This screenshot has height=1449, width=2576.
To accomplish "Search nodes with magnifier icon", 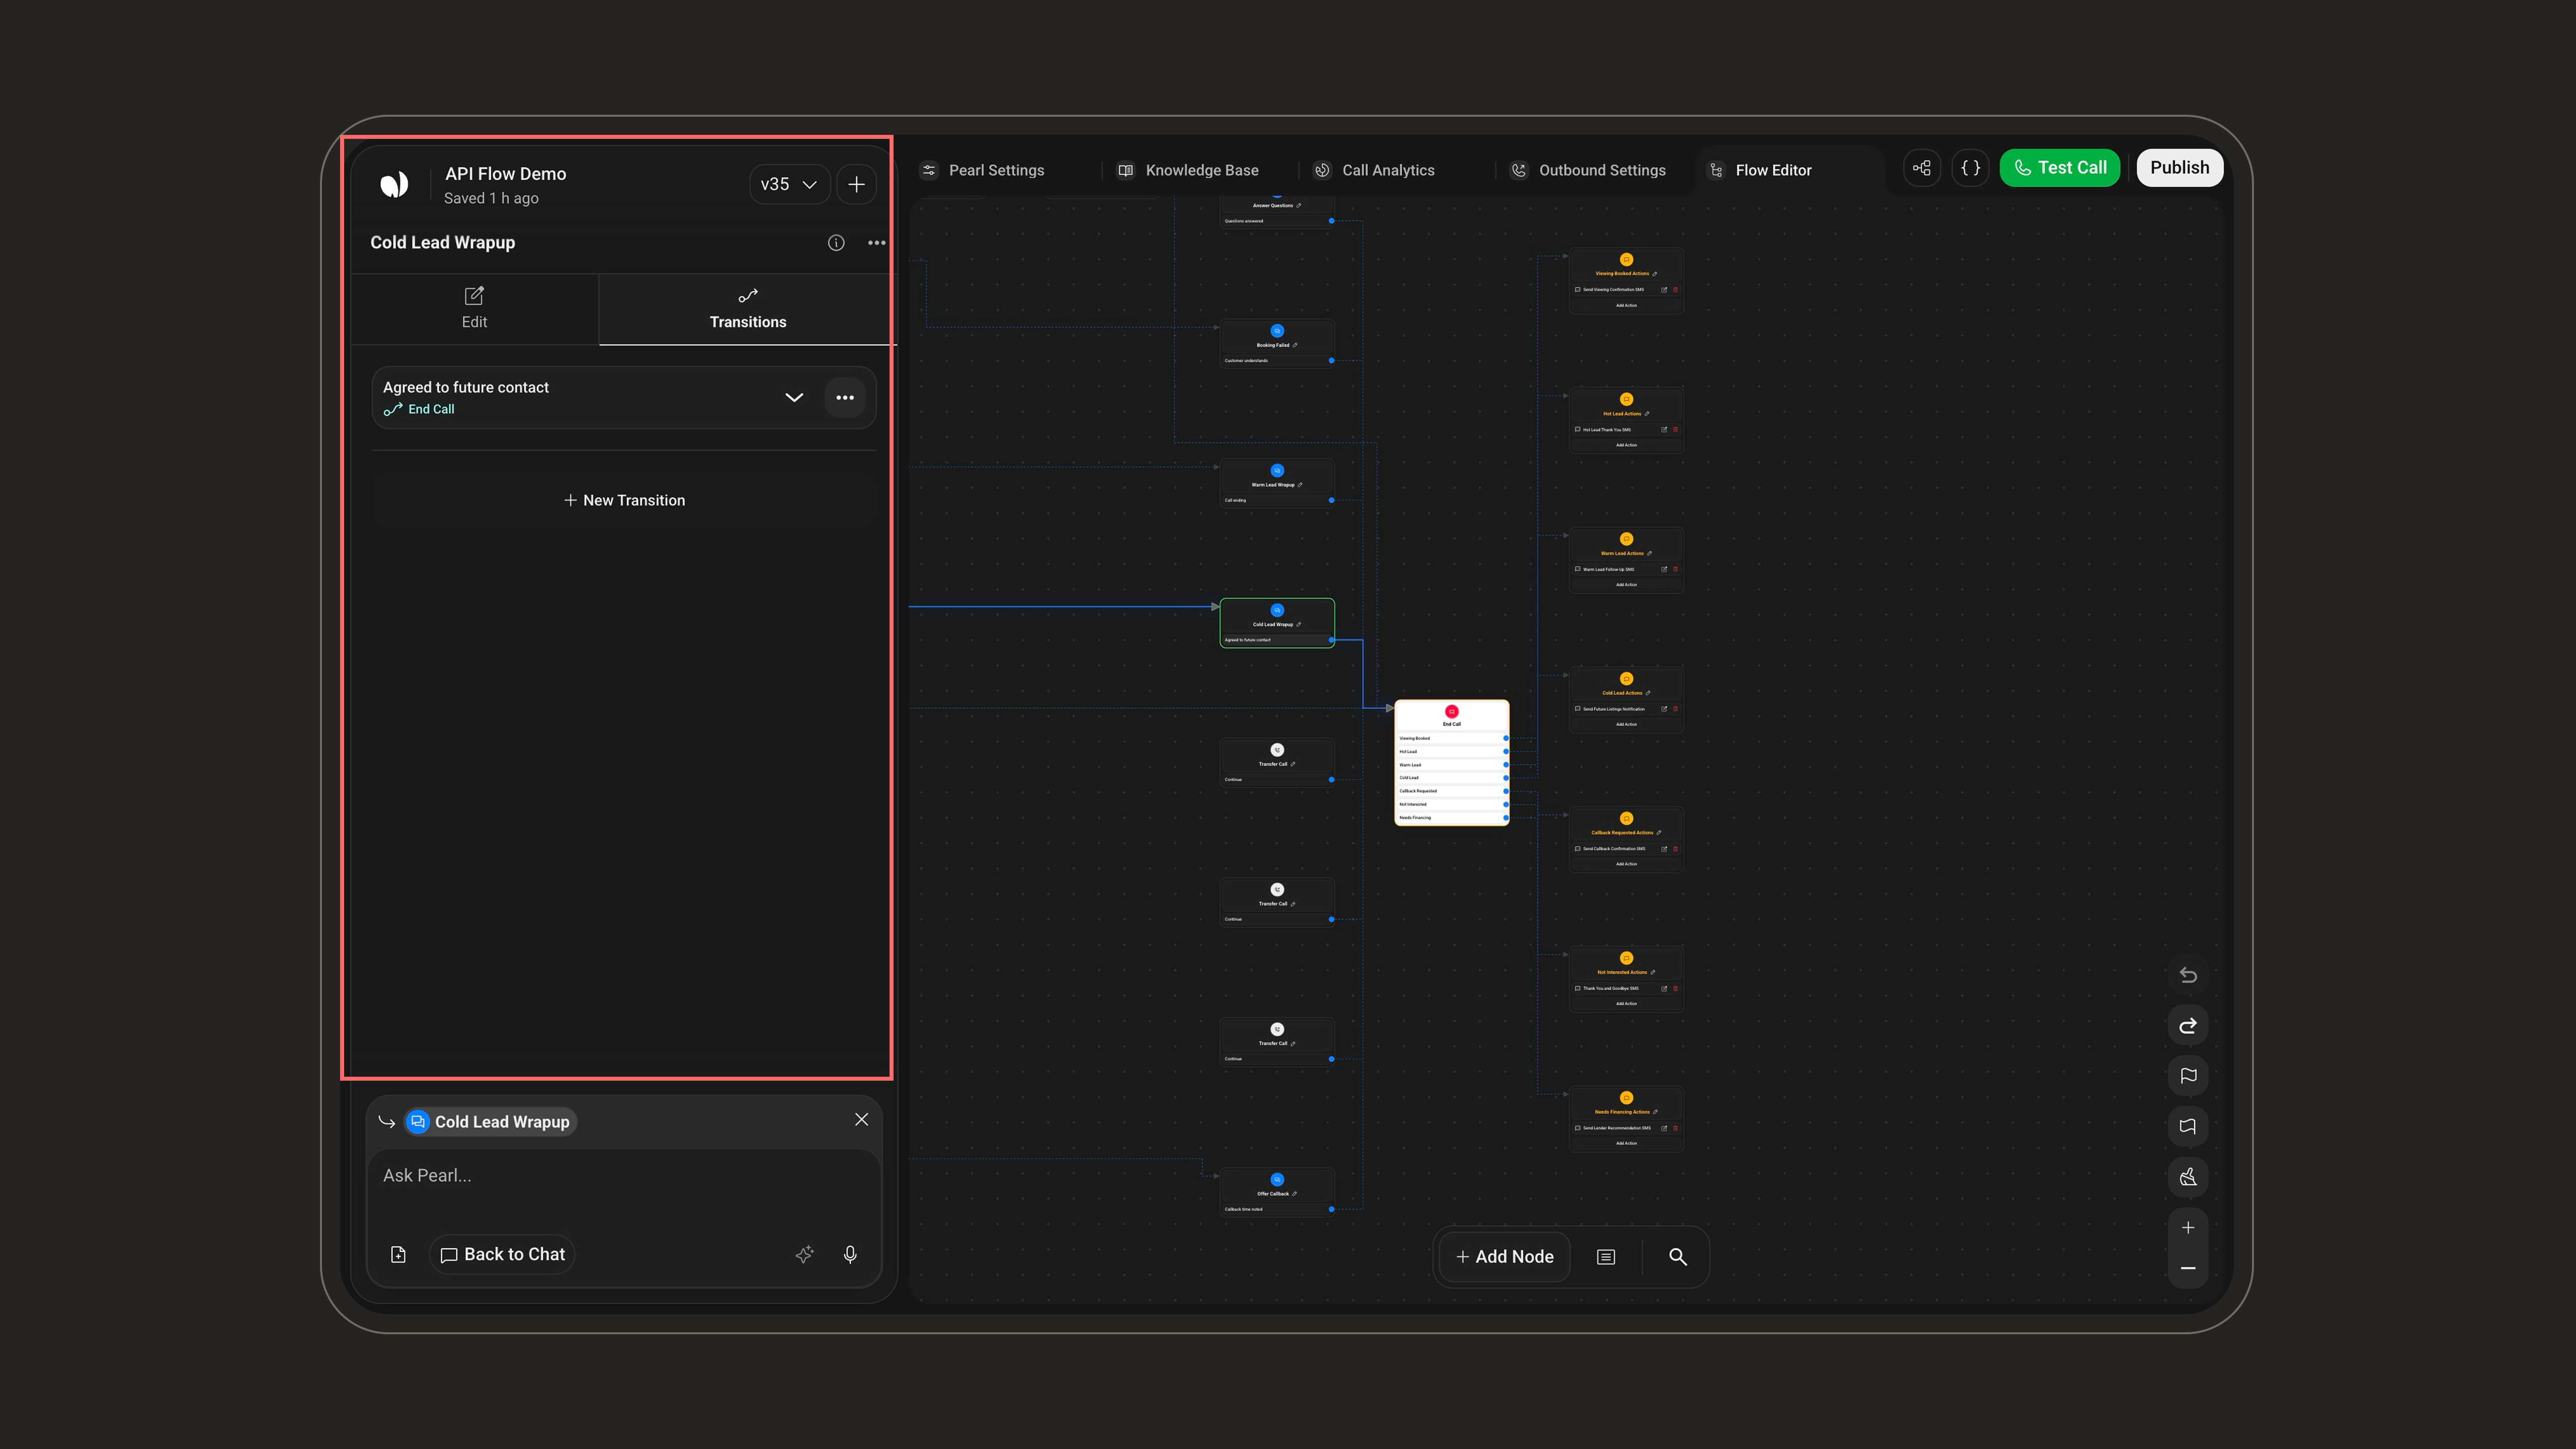I will coord(1678,1257).
